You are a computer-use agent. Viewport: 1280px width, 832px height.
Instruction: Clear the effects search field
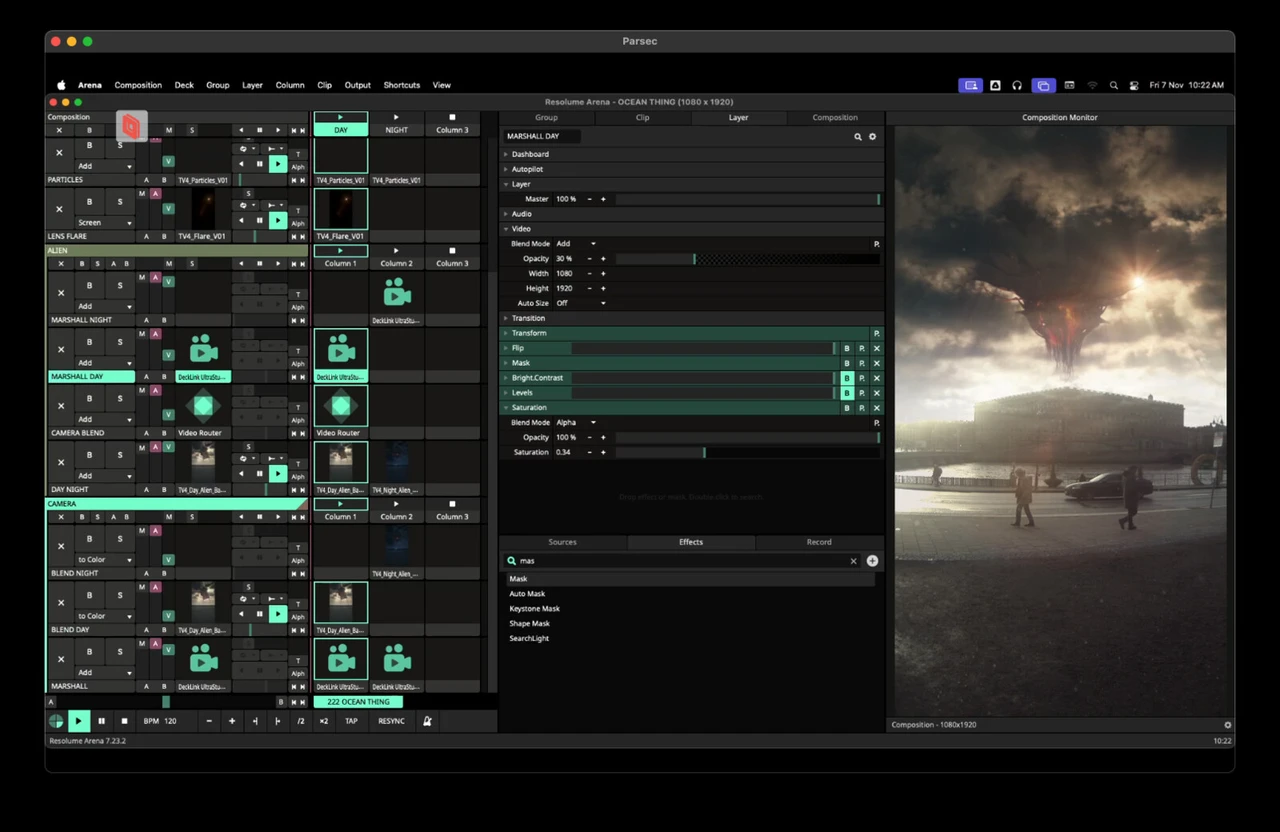[x=853, y=561]
